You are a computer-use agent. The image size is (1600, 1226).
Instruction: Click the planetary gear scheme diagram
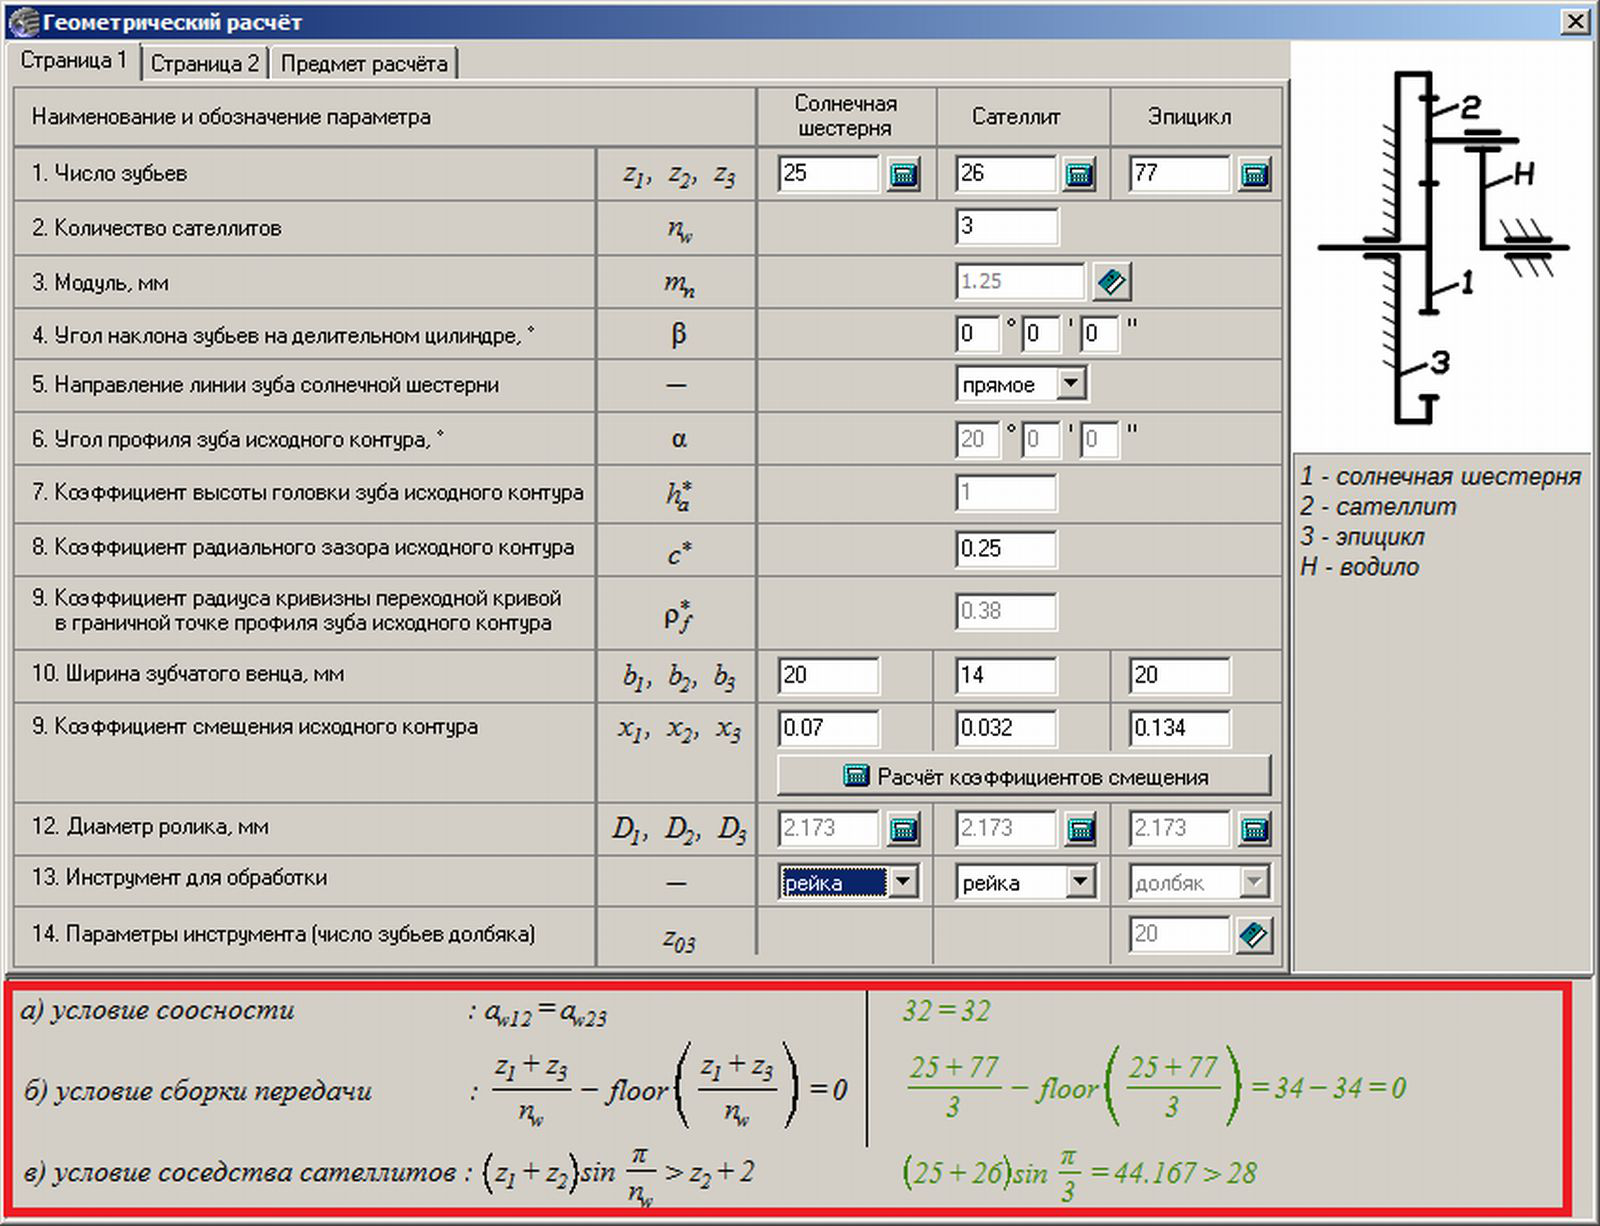tap(1442, 247)
